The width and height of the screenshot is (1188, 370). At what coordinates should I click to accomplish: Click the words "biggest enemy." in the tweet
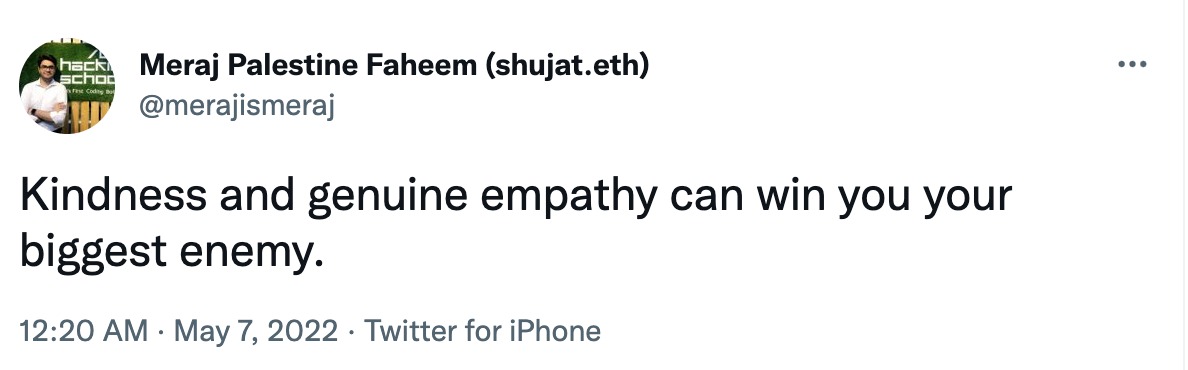(x=172, y=252)
